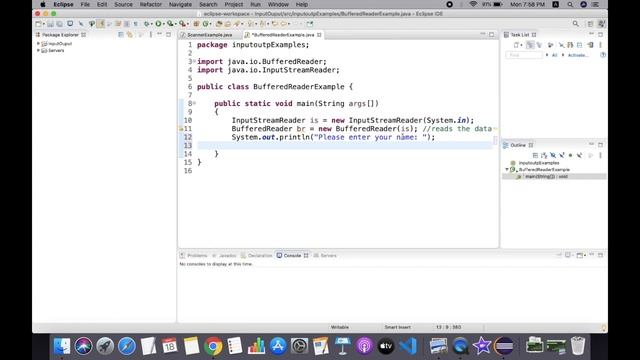Click the New Java Package icon
Image resolution: width=640 pixels, height=360 pixels.
[196, 24]
